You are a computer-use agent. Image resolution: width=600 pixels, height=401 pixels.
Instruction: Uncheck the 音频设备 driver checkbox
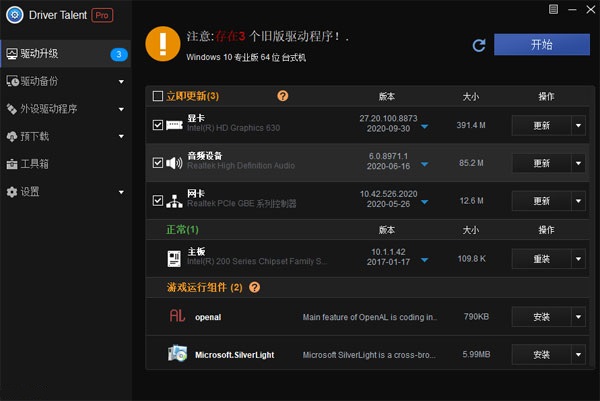(x=158, y=163)
